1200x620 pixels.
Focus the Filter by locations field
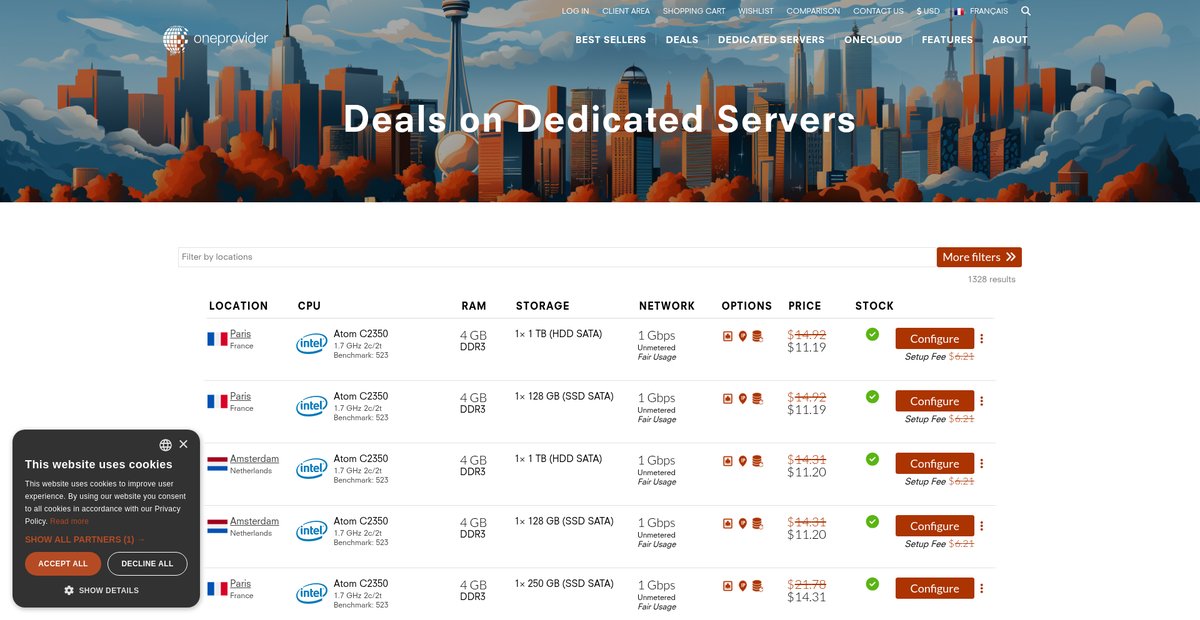coord(557,257)
